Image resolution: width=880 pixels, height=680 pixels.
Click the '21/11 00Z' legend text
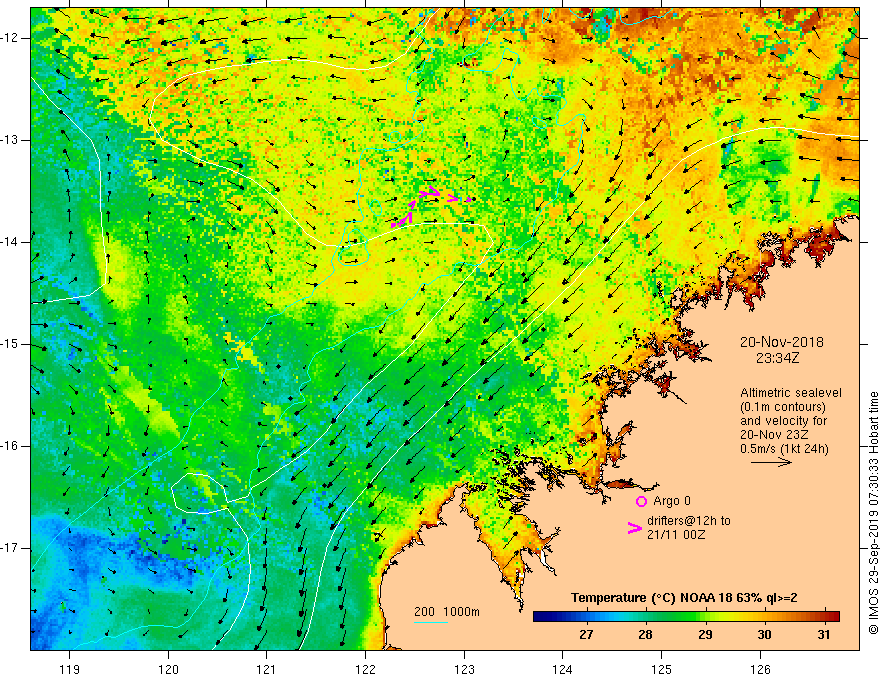tap(676, 535)
